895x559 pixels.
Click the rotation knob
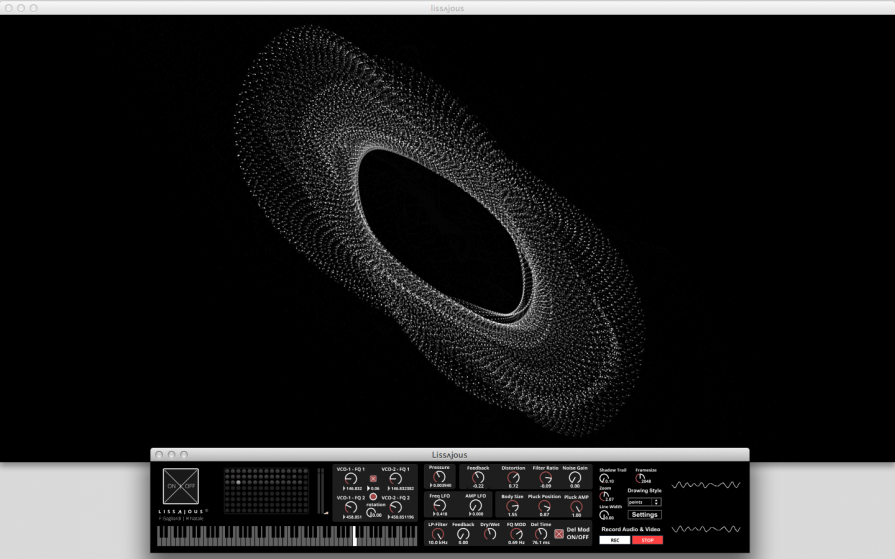(372, 512)
